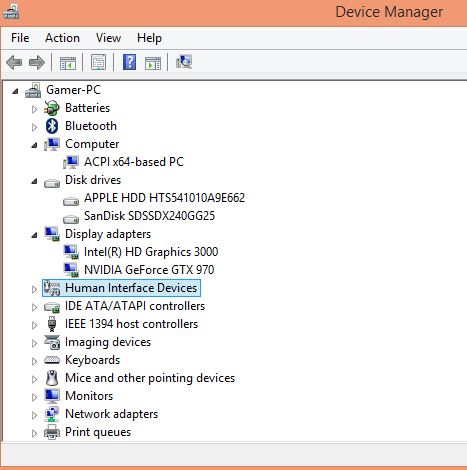Expand the Network adapters category

click(34, 415)
